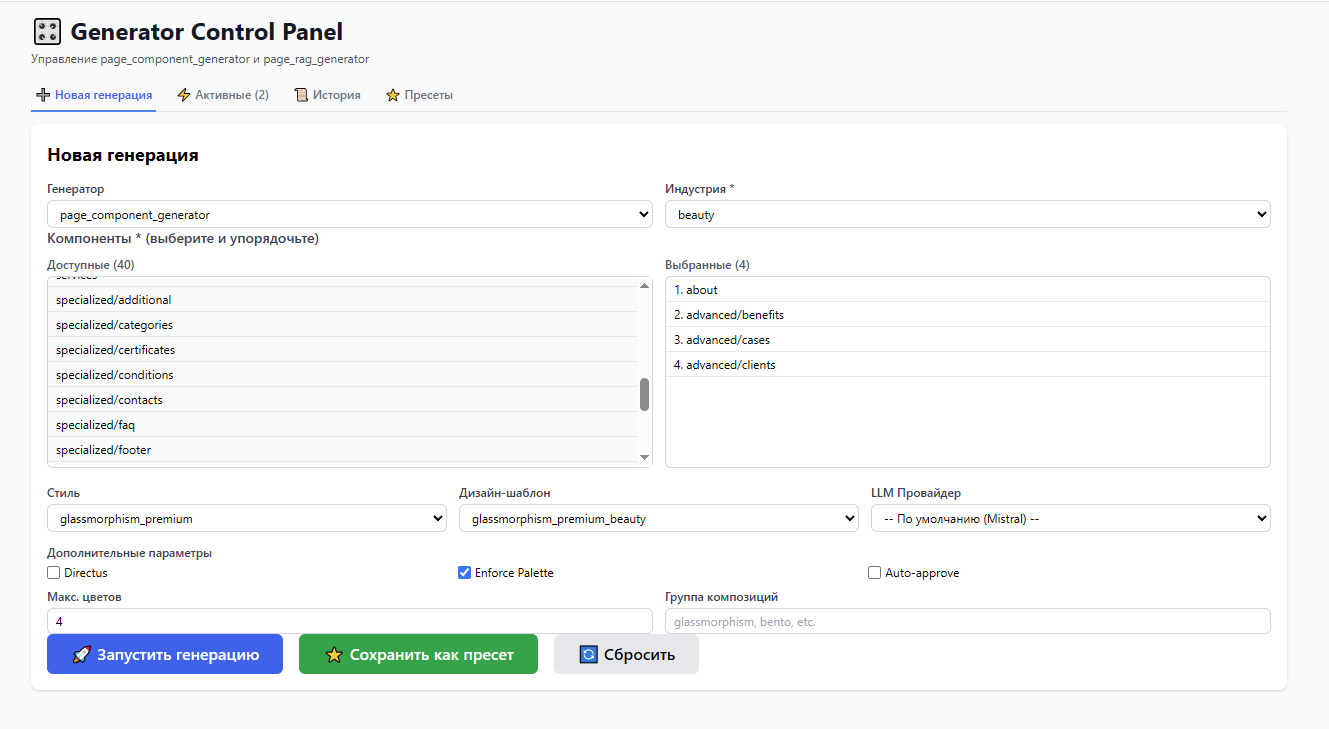Image resolution: width=1329 pixels, height=729 pixels.
Task: Select specialized/additional in available list
Action: coord(343,299)
